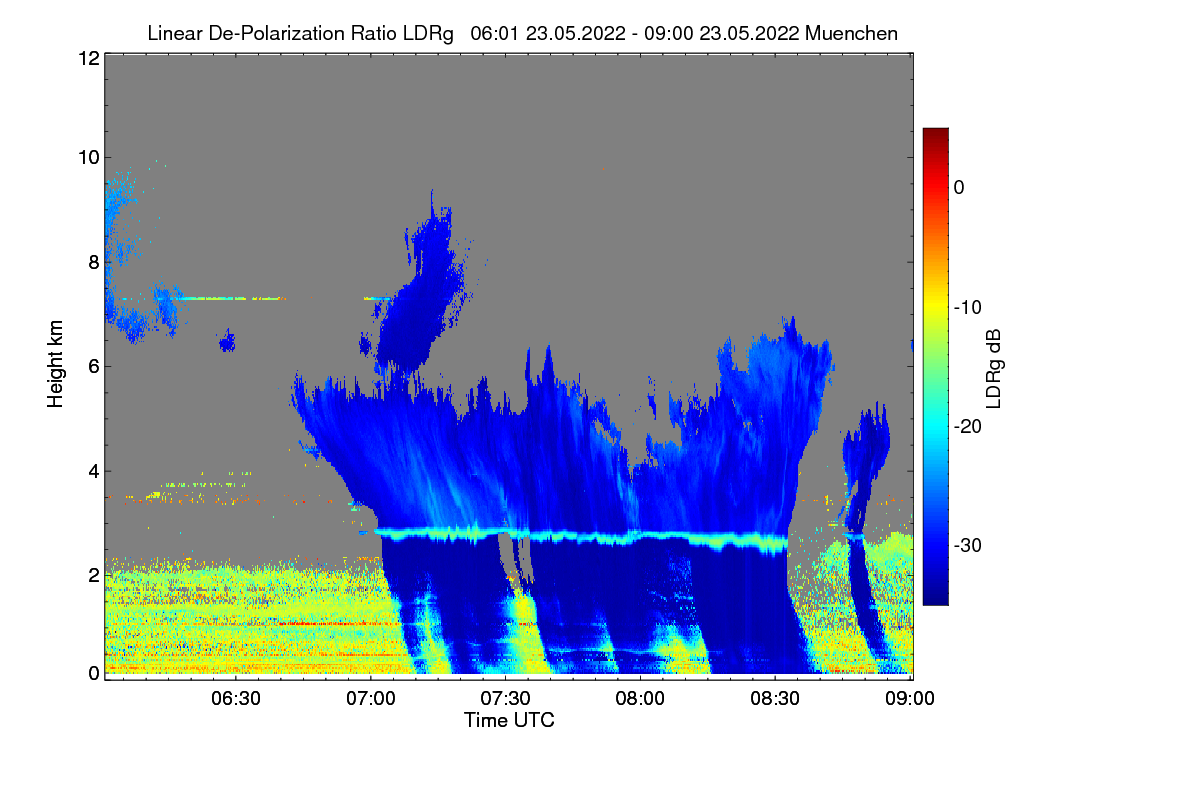The width and height of the screenshot is (1200, 800).
Task: Click the colorbar label '0'
Action: click(x=959, y=188)
